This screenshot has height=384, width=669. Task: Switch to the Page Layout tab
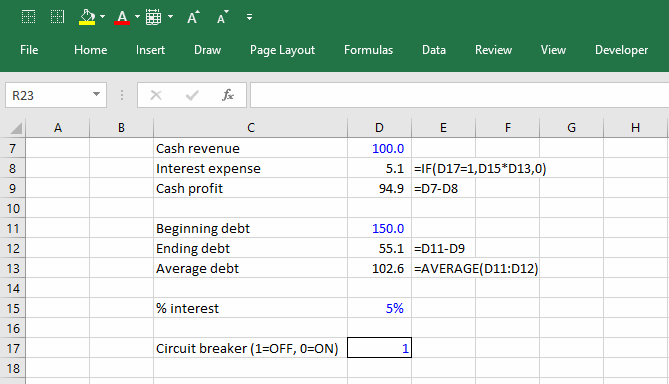[282, 50]
